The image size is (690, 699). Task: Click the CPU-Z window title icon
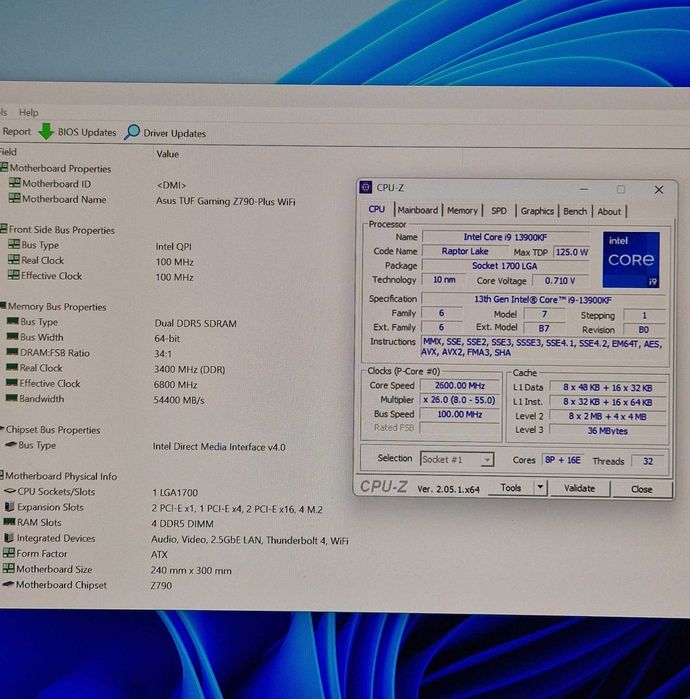pos(366,187)
